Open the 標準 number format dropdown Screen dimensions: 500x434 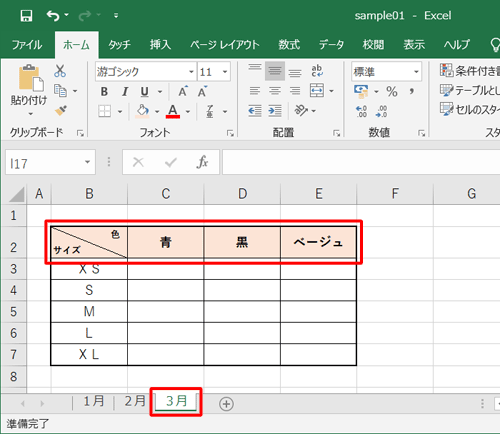[416, 72]
